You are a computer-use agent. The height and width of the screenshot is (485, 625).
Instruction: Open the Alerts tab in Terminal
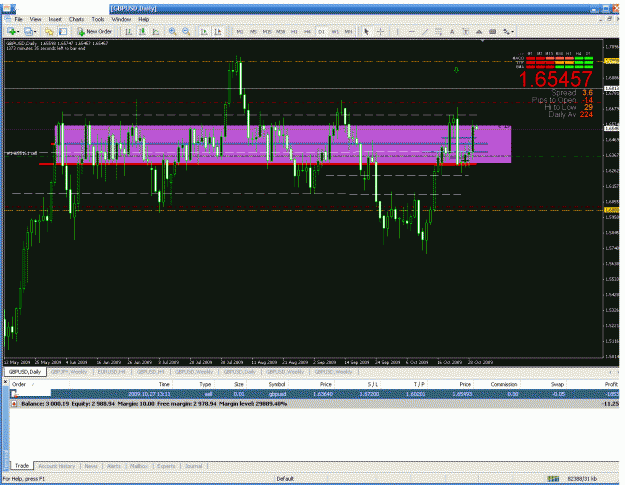[114, 466]
